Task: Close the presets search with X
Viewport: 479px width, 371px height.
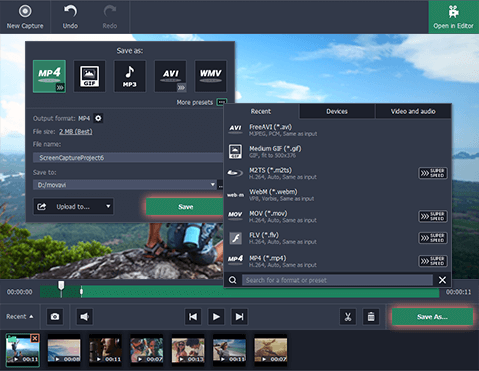Action: point(442,280)
